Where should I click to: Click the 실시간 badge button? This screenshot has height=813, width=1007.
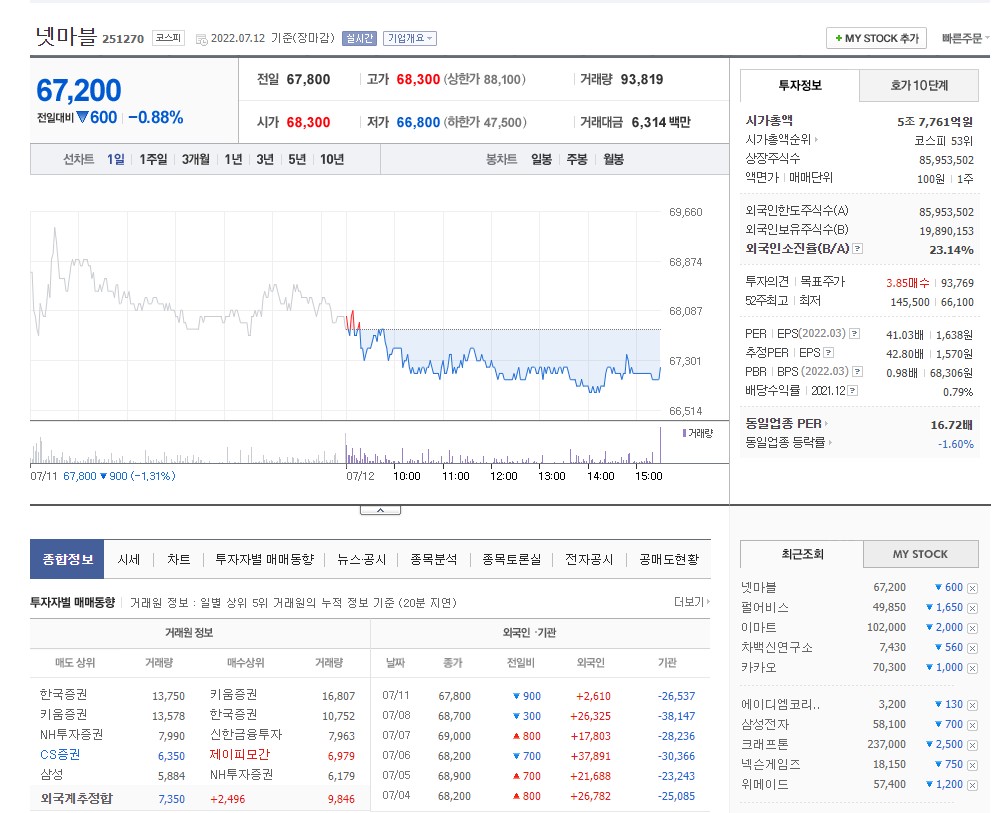tap(359, 39)
